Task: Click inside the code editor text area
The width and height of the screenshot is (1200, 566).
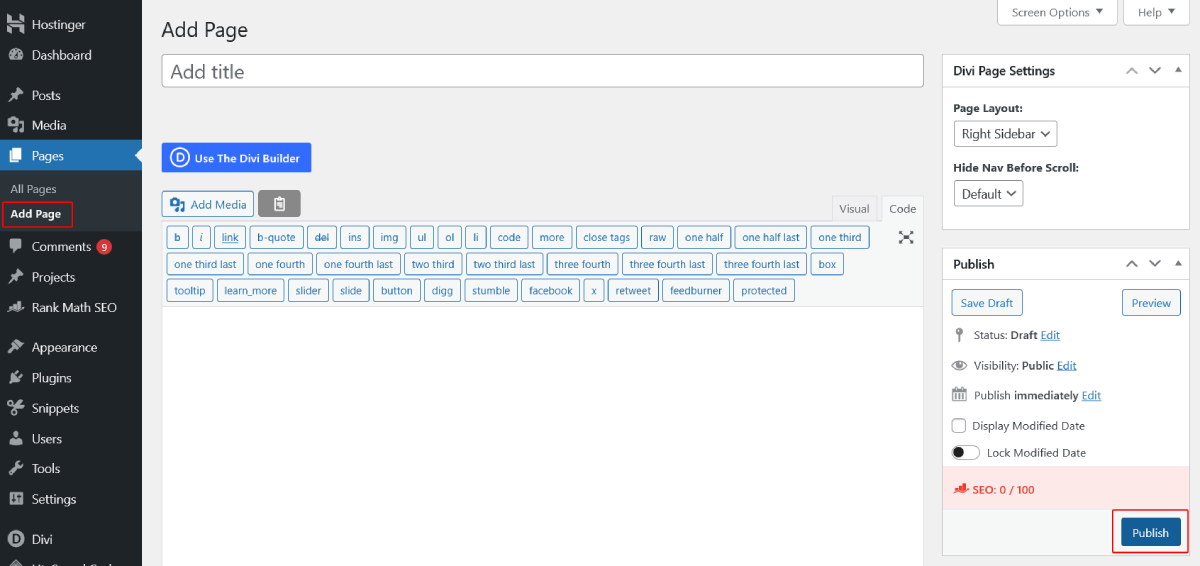Action: [542, 436]
